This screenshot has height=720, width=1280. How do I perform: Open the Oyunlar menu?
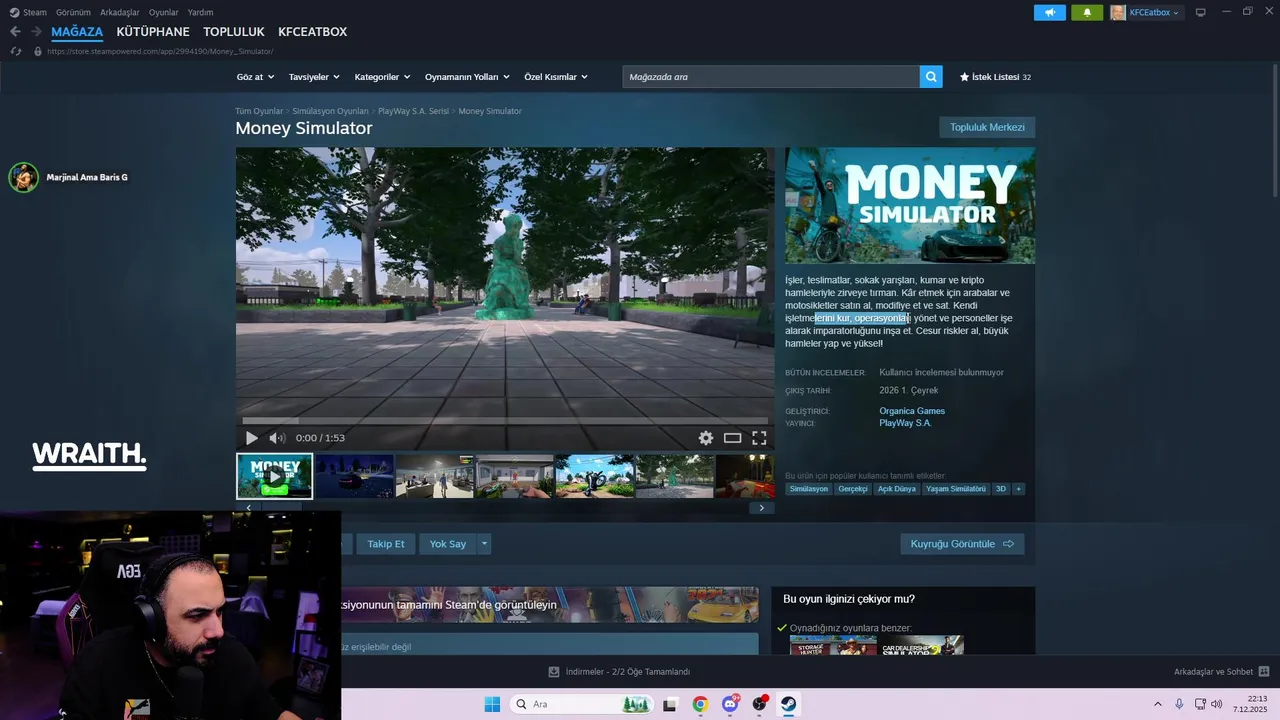(164, 12)
